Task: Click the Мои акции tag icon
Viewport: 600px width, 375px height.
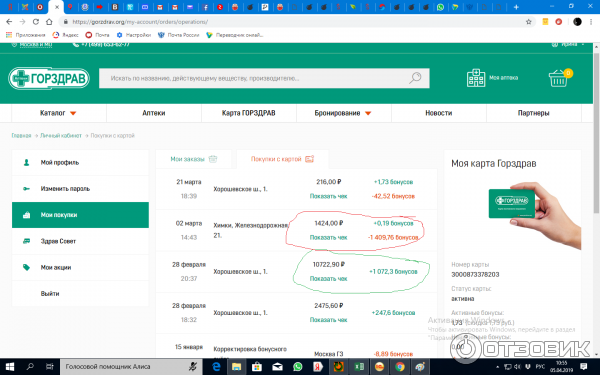Action: (x=26, y=267)
